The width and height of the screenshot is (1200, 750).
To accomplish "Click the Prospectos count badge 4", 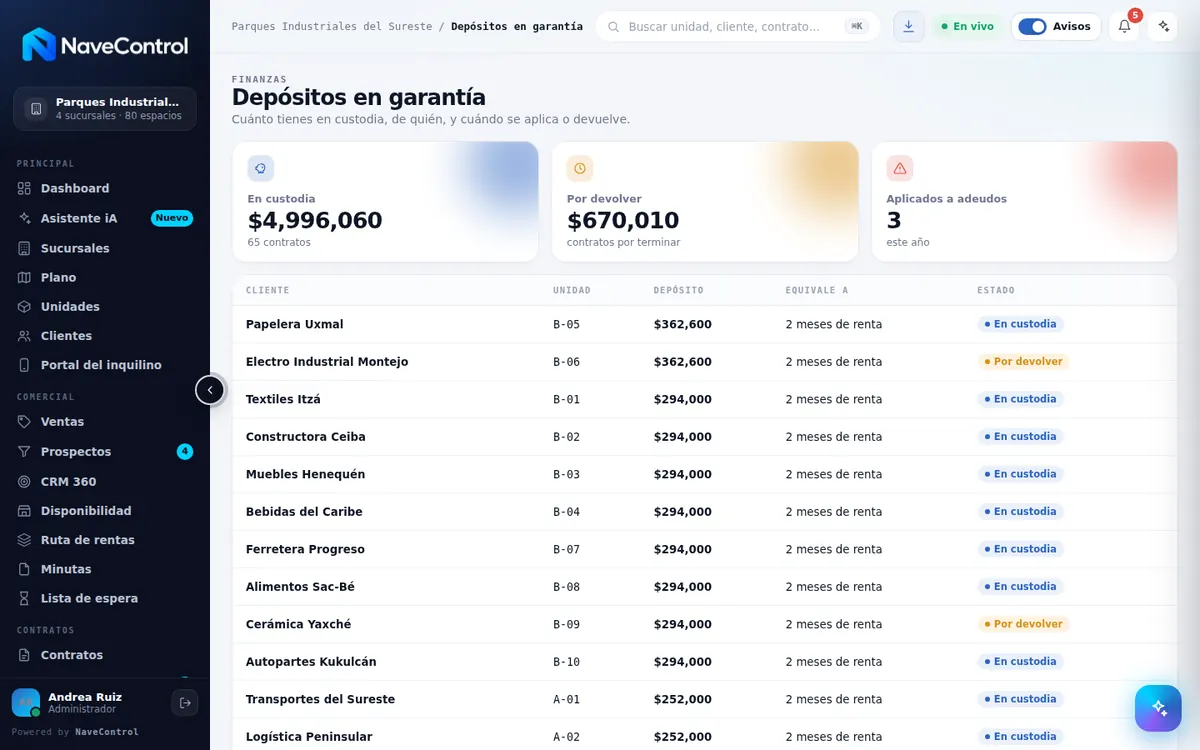I will coord(185,452).
